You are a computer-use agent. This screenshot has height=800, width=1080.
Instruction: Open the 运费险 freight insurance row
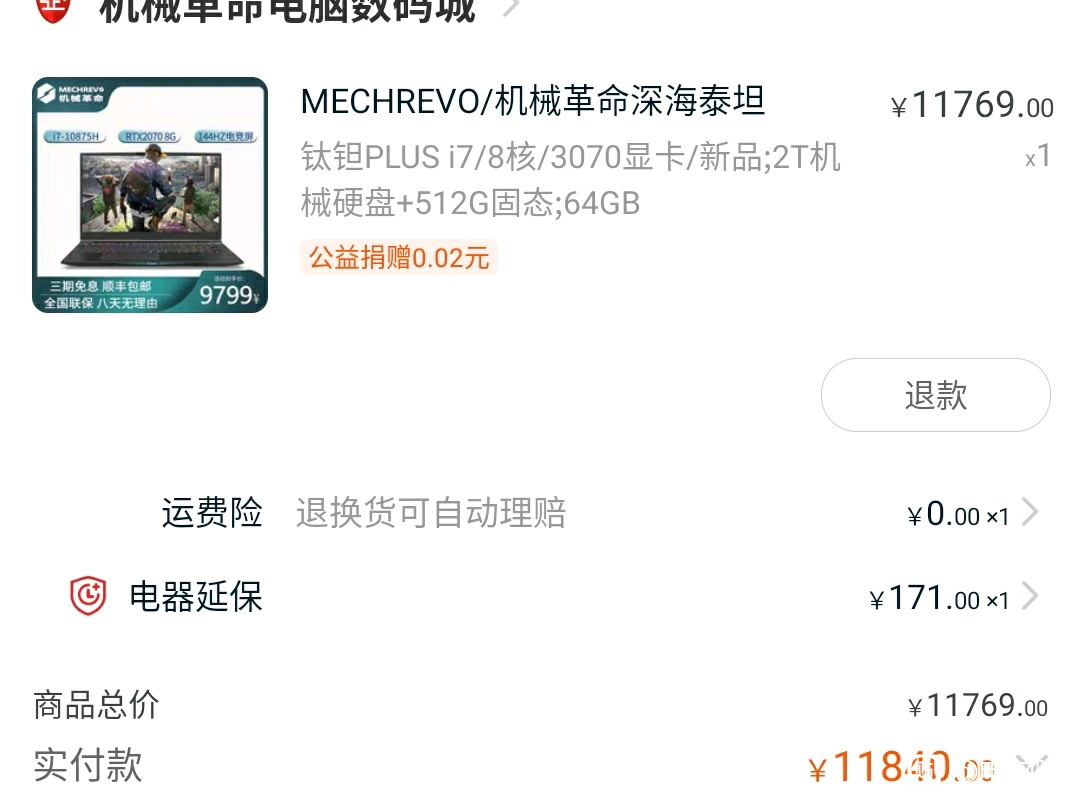pyautogui.click(x=540, y=513)
